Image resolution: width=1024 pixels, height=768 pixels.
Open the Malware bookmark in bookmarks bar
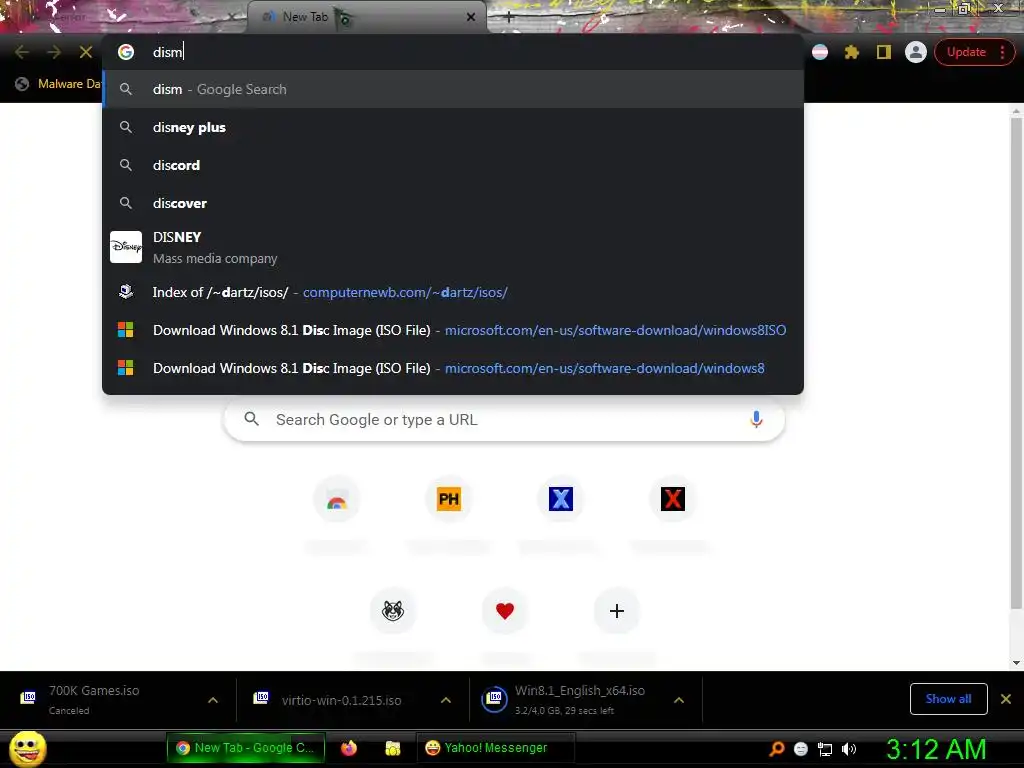pos(61,84)
